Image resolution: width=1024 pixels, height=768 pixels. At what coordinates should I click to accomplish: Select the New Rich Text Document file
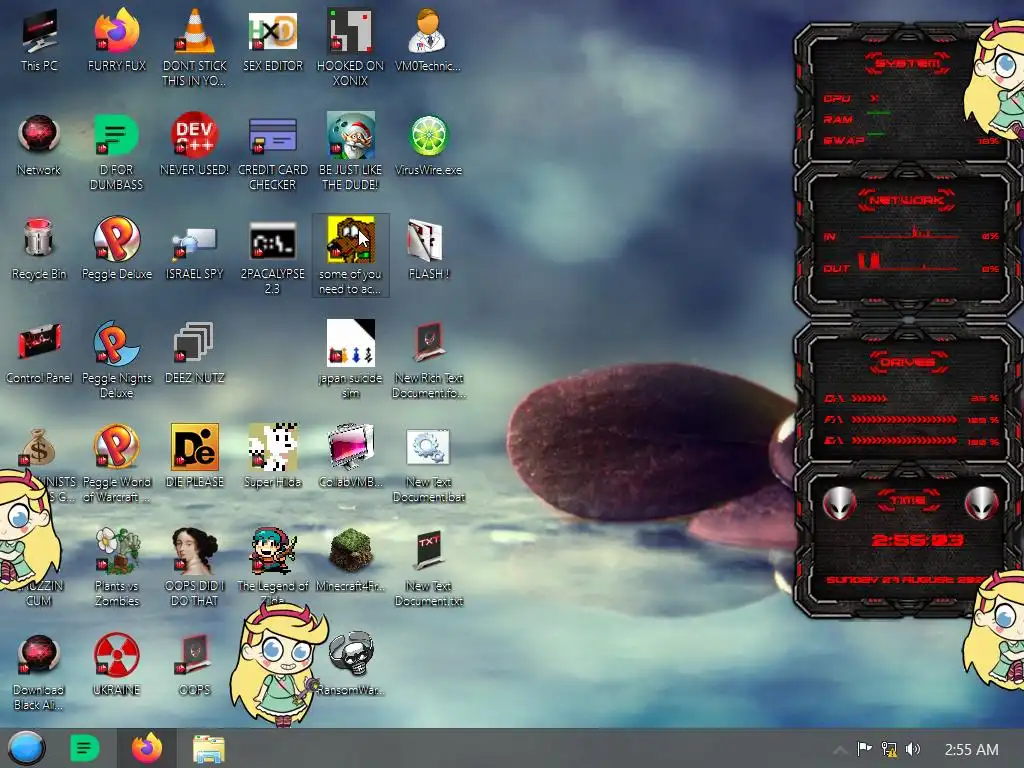coord(428,359)
